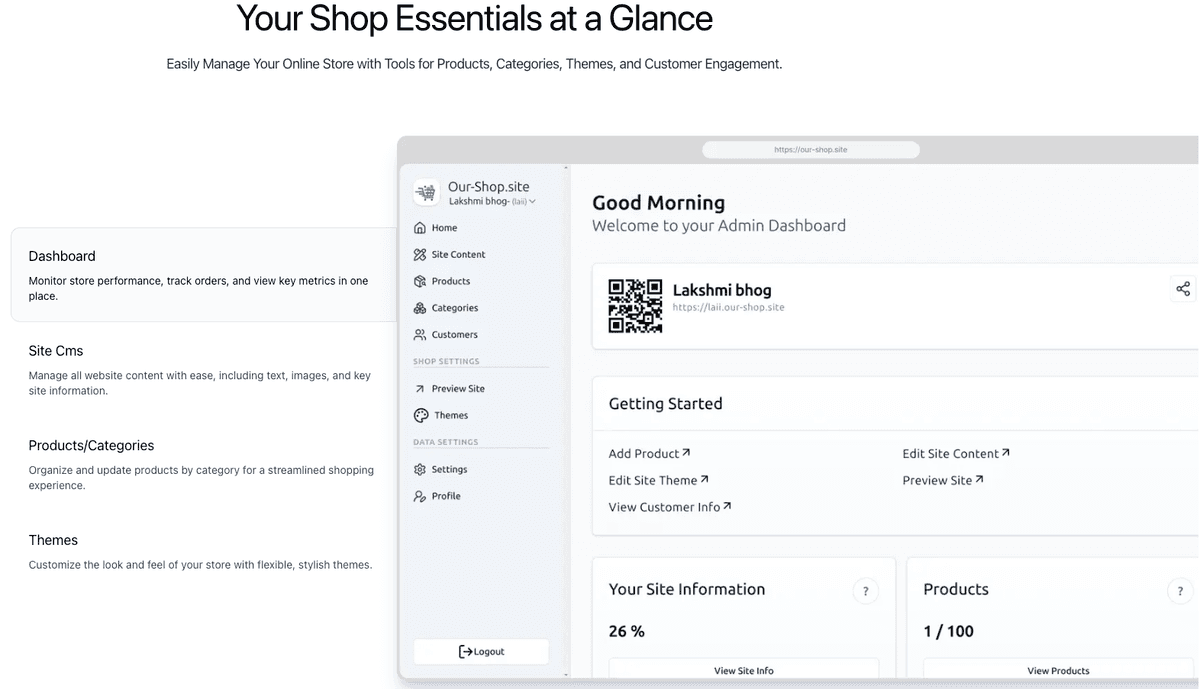1200x689 pixels.
Task: Select the Site Content icon
Action: coord(419,254)
